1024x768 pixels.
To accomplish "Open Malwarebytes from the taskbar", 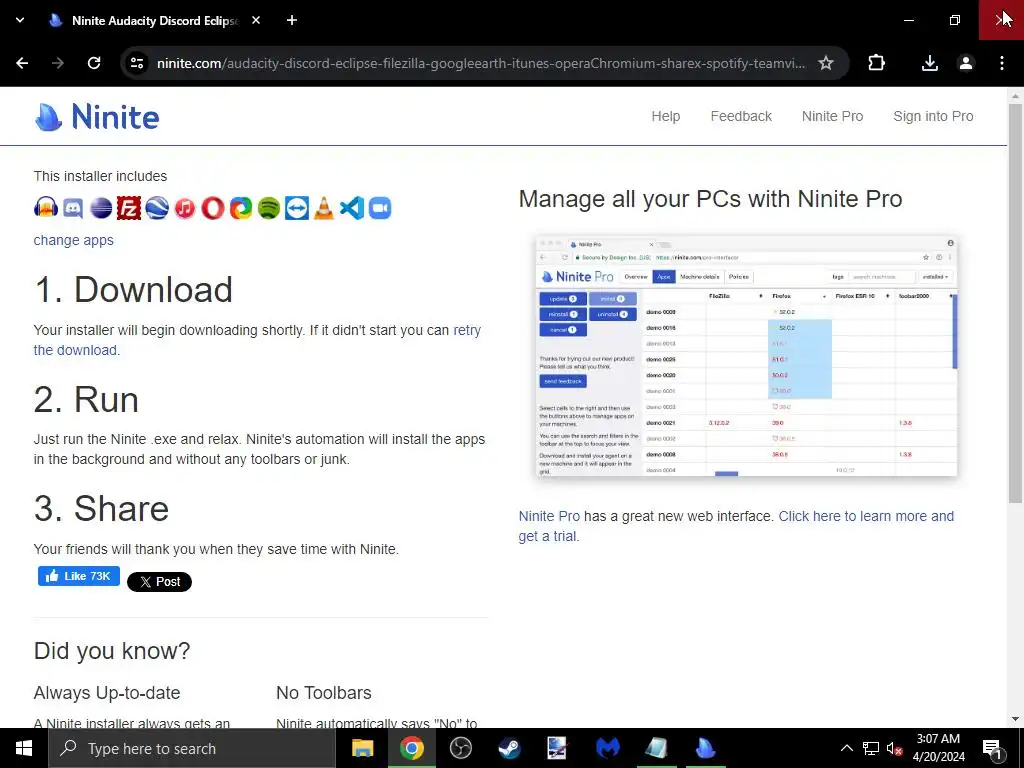I will coord(607,748).
